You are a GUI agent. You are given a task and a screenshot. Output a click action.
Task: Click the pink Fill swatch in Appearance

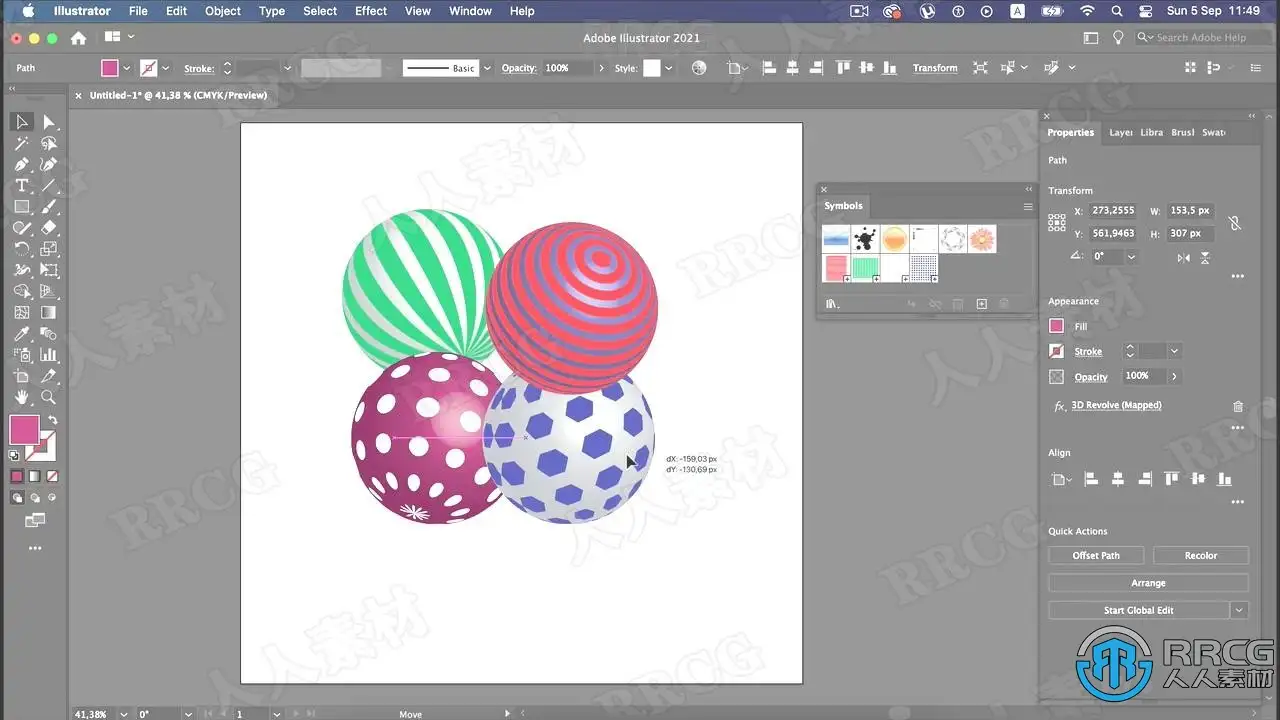(1056, 326)
